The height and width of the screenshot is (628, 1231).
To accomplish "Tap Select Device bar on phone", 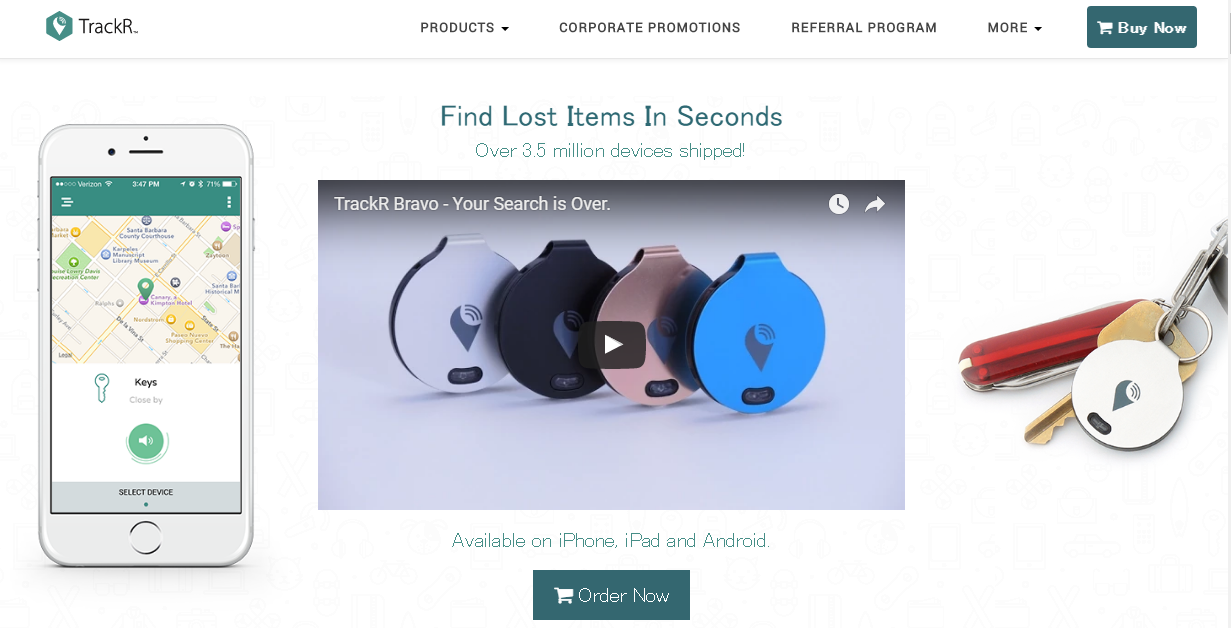I will (146, 492).
